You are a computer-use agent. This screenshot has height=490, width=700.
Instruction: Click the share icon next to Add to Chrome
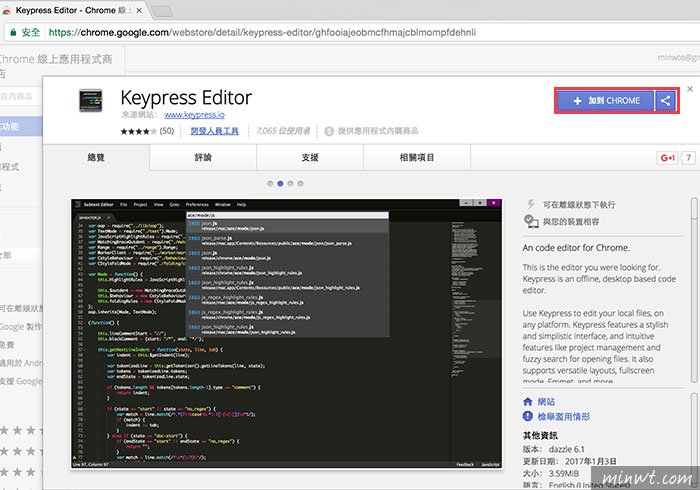pyautogui.click(x=665, y=101)
